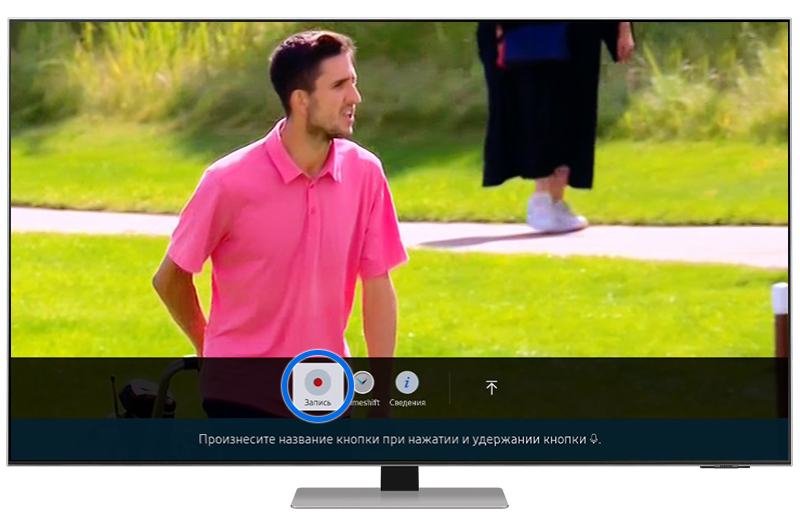Select the "Запись" text label
This screenshot has height=525, width=800.
click(x=319, y=402)
